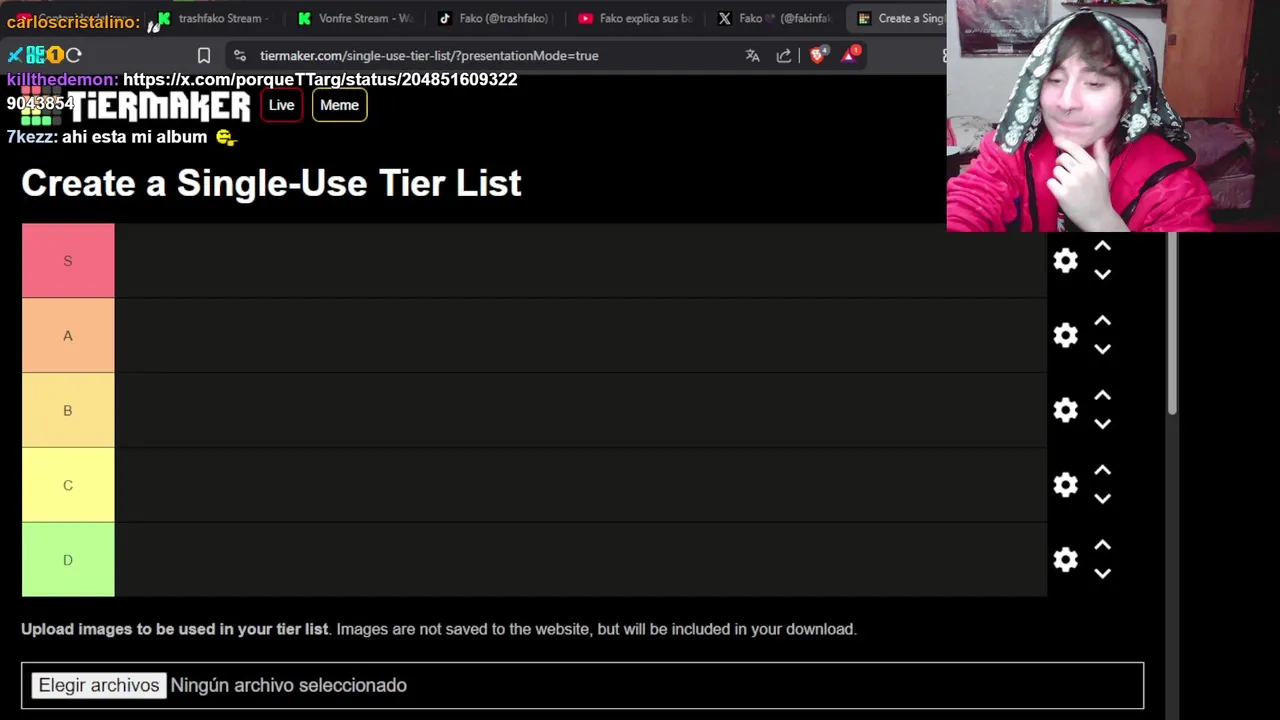Click 7kezz chat message 'ahi esta mi album'
Image resolution: width=1280 pixels, height=720 pixels.
pos(134,137)
